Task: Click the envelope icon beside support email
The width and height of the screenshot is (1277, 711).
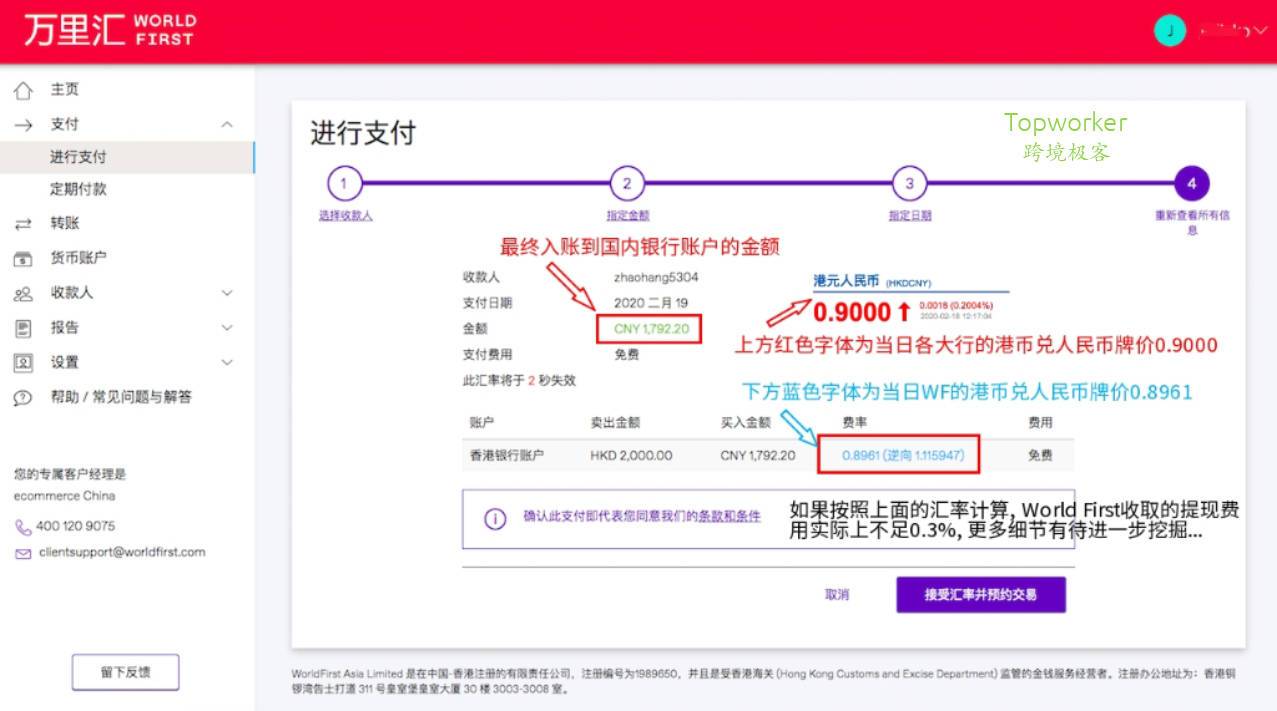Action: [x=23, y=553]
